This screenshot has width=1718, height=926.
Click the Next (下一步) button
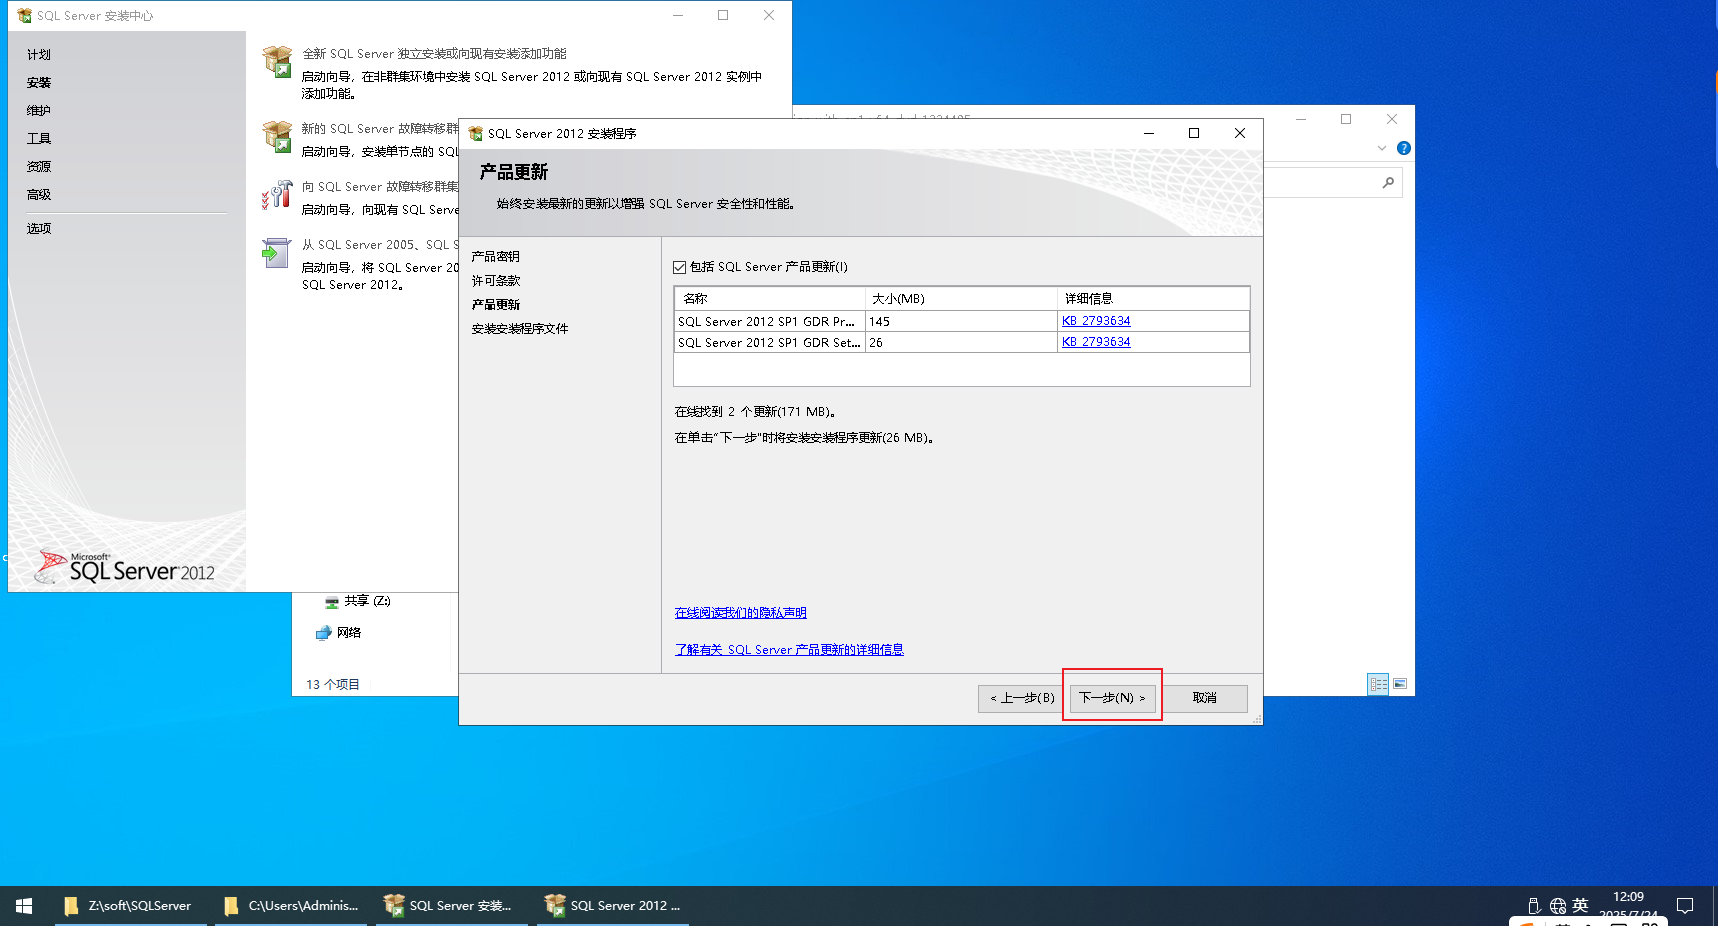[1112, 698]
